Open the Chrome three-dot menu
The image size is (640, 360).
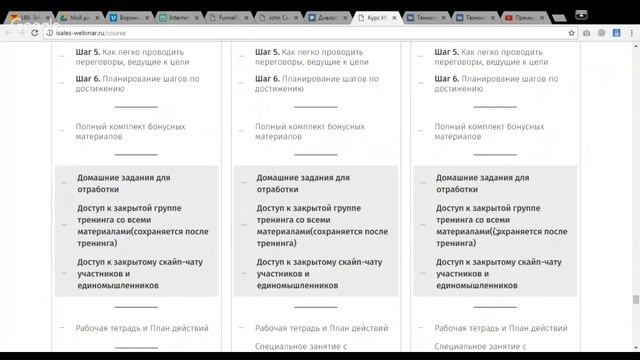click(x=631, y=33)
